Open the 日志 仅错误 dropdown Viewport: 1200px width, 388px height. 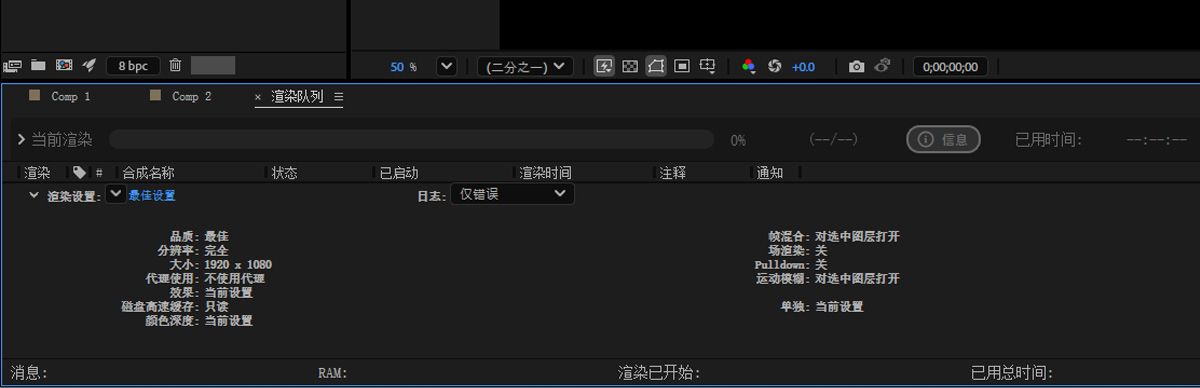coord(512,194)
